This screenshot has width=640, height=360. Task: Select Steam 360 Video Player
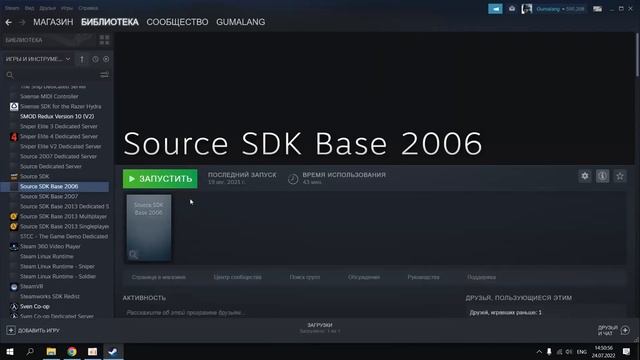(50, 247)
